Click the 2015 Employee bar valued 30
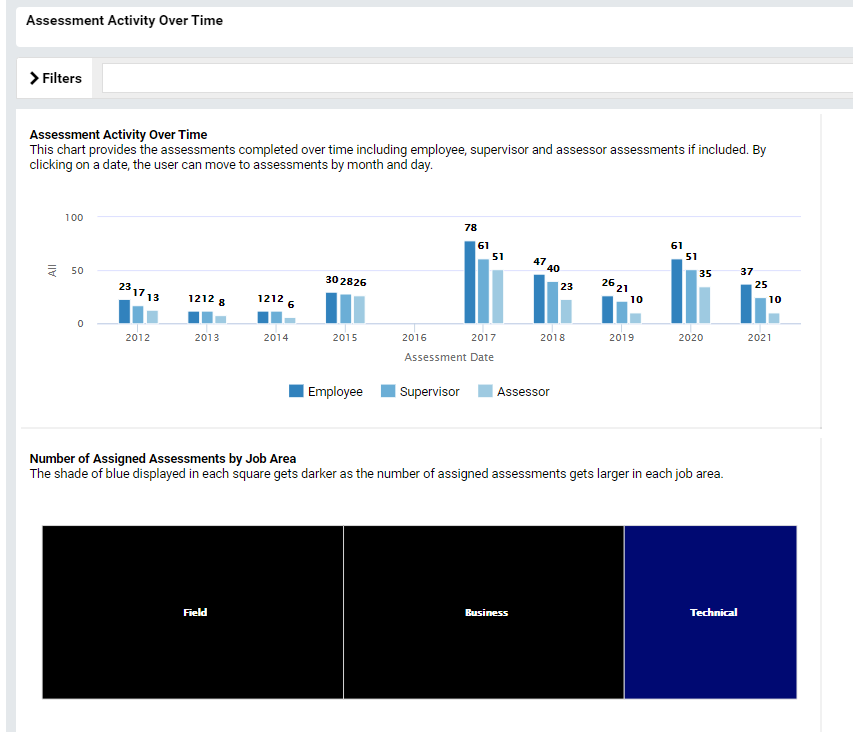Viewport: 853px width, 732px height. (x=331, y=308)
